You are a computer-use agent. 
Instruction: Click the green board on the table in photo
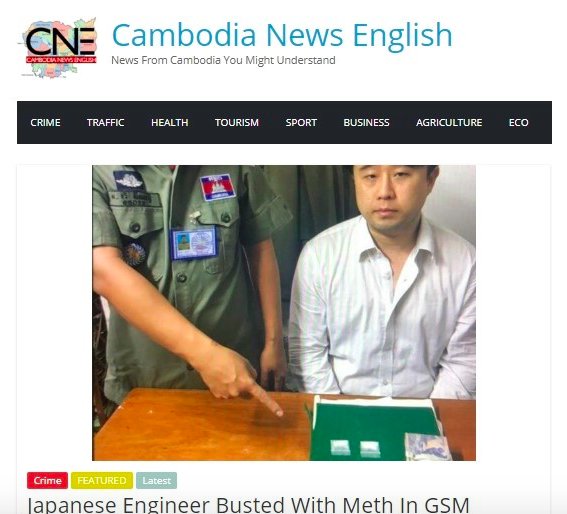click(x=375, y=430)
